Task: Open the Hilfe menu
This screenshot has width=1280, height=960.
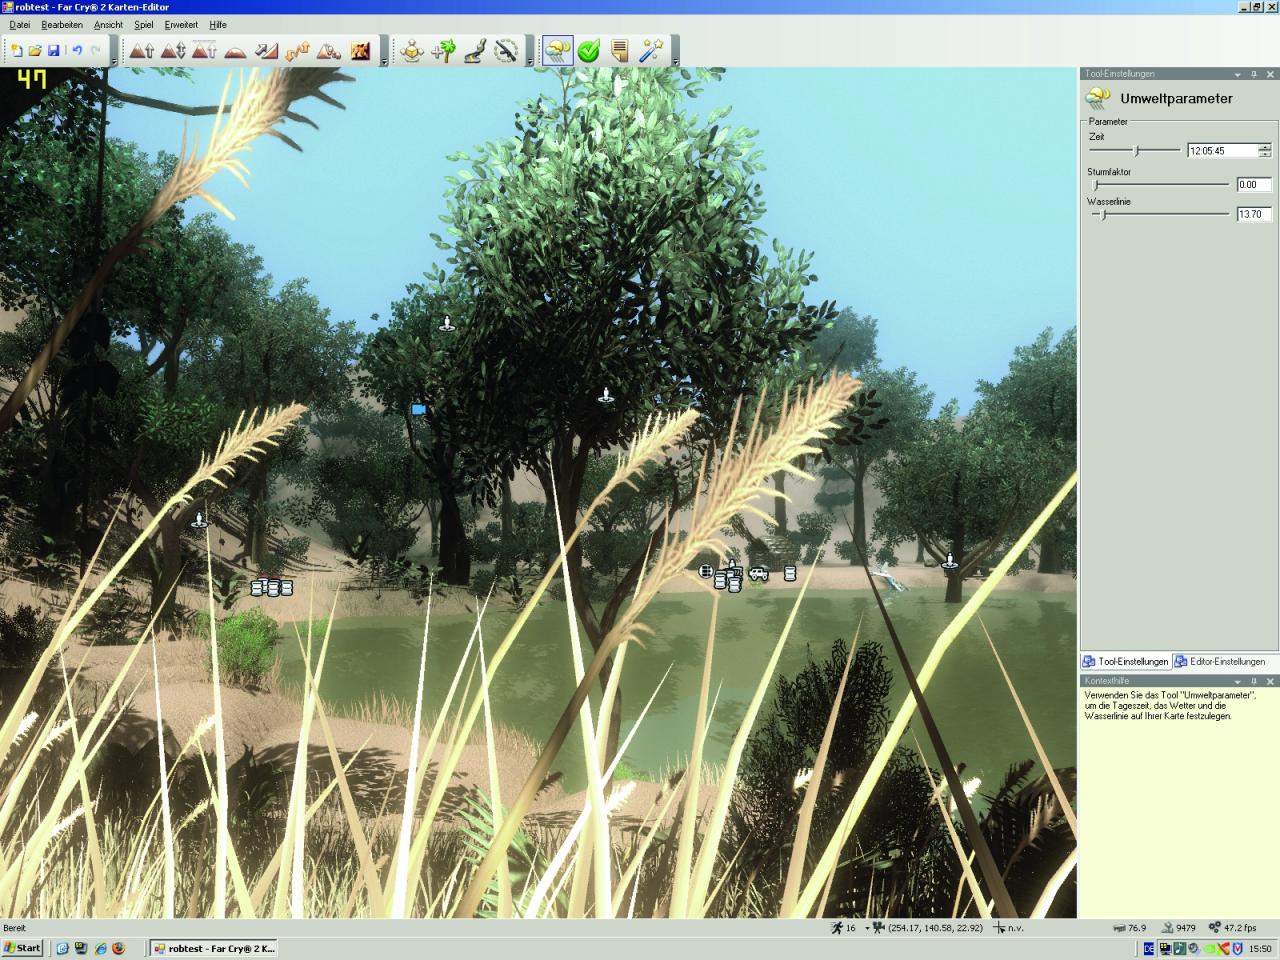Action: click(218, 24)
